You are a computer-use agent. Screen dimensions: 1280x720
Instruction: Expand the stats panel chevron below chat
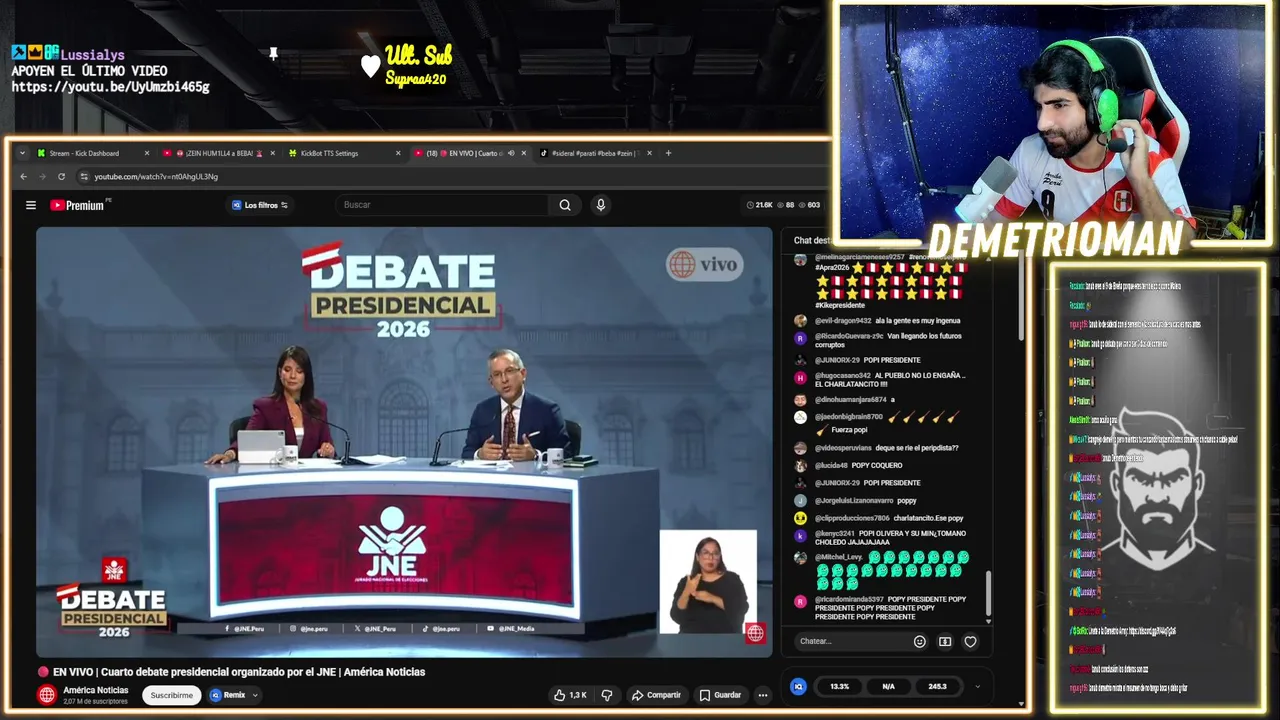[977, 686]
